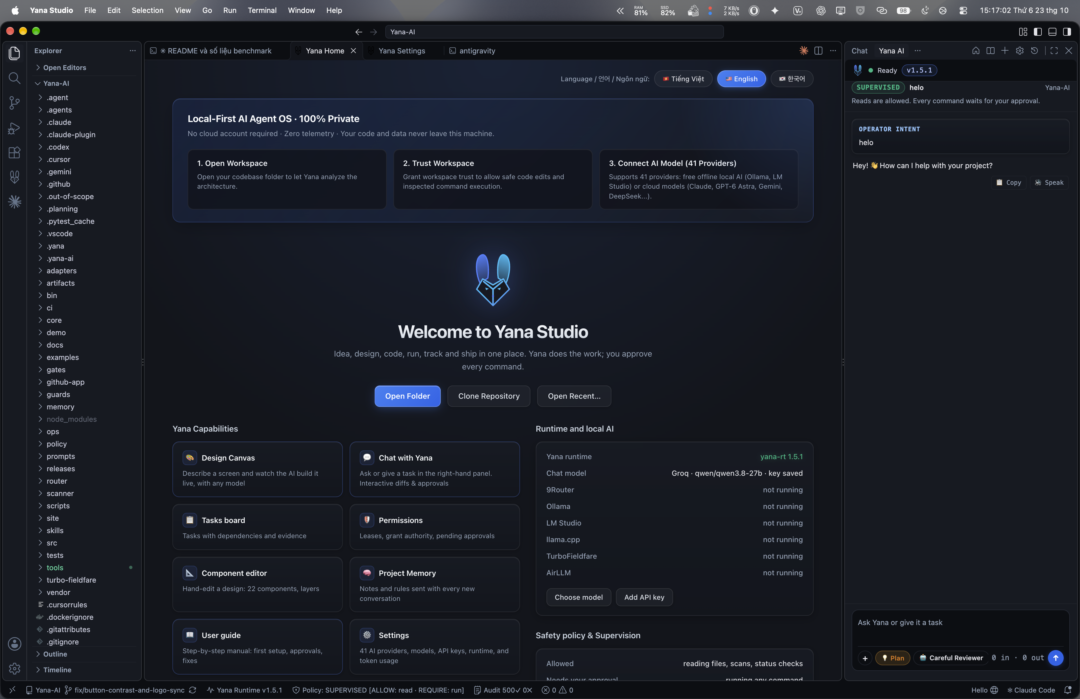Open the Terminal menu

pos(262,10)
